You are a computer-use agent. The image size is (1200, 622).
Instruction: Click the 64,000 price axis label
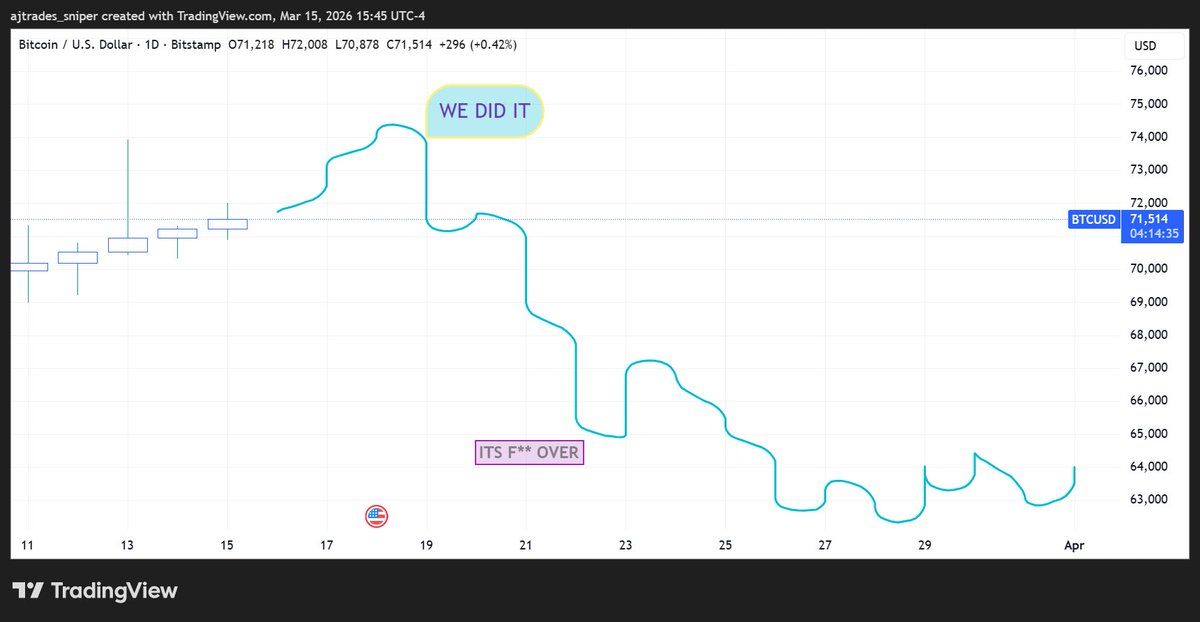[1147, 467]
